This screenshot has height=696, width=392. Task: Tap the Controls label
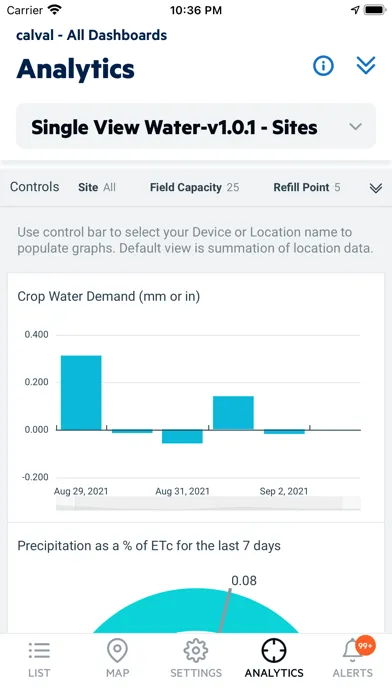click(x=35, y=187)
